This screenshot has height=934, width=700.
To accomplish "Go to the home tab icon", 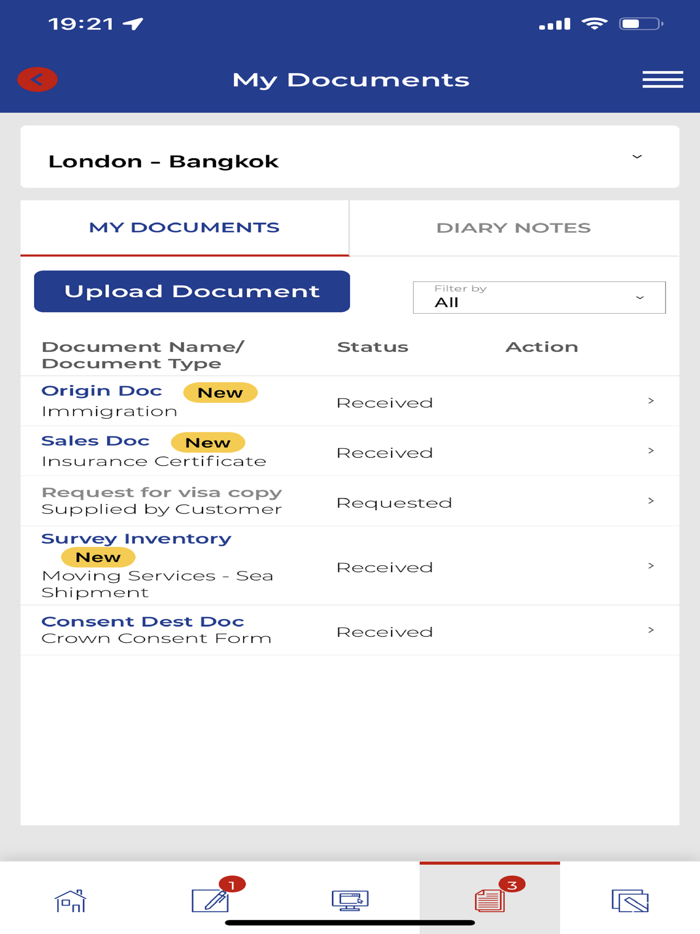I will 70,900.
